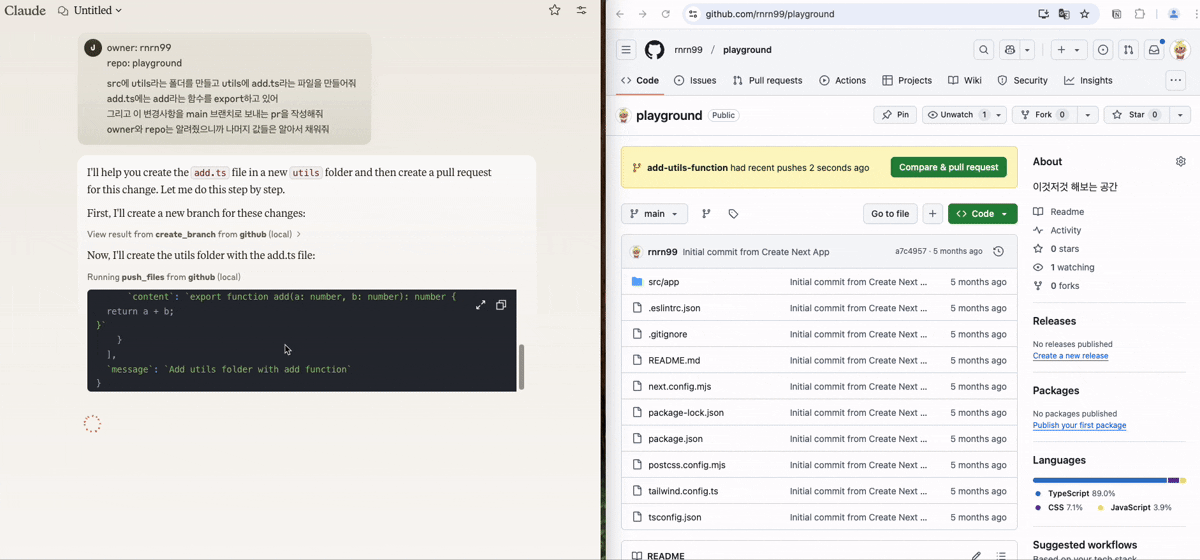Go back in browser
Screen dimensions: 1200x560
(620, 14)
